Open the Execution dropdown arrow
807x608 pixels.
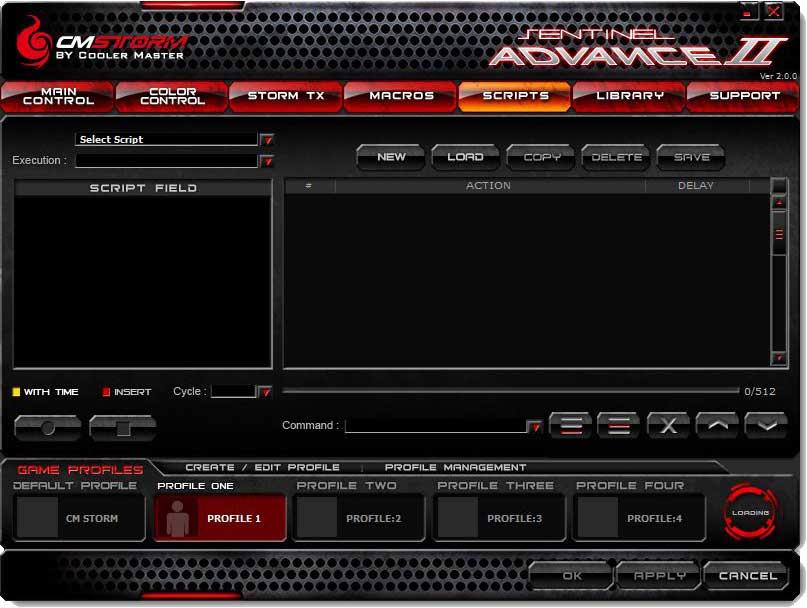pos(267,161)
